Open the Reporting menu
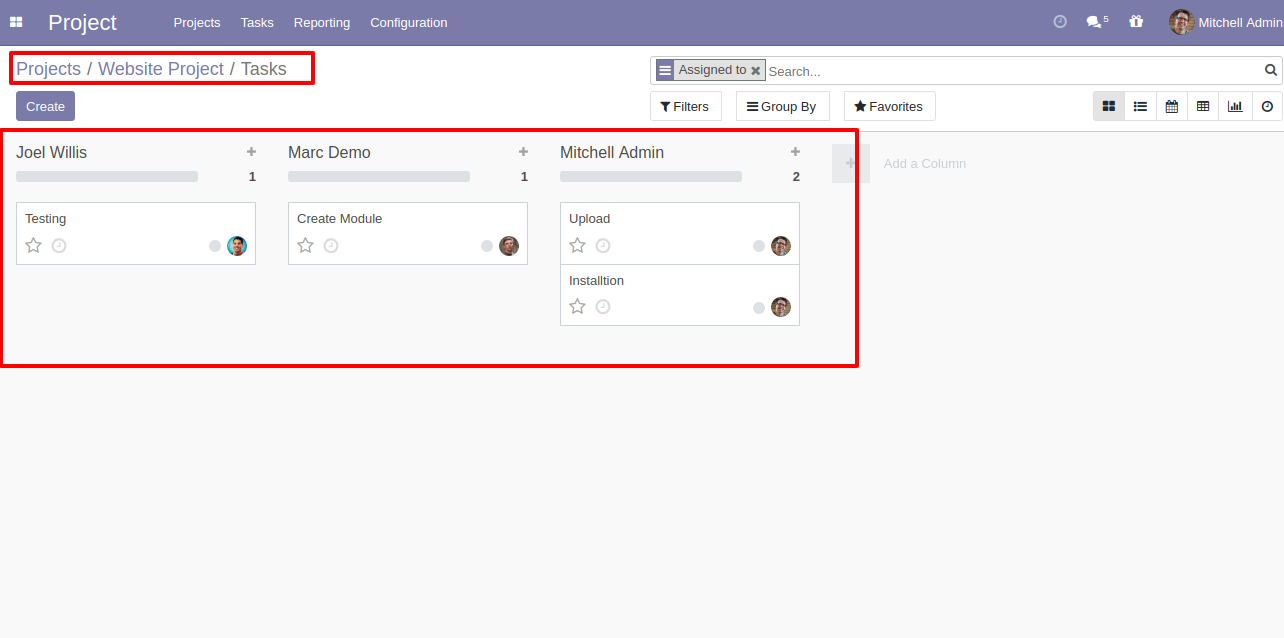The image size is (1284, 638). 322,22
